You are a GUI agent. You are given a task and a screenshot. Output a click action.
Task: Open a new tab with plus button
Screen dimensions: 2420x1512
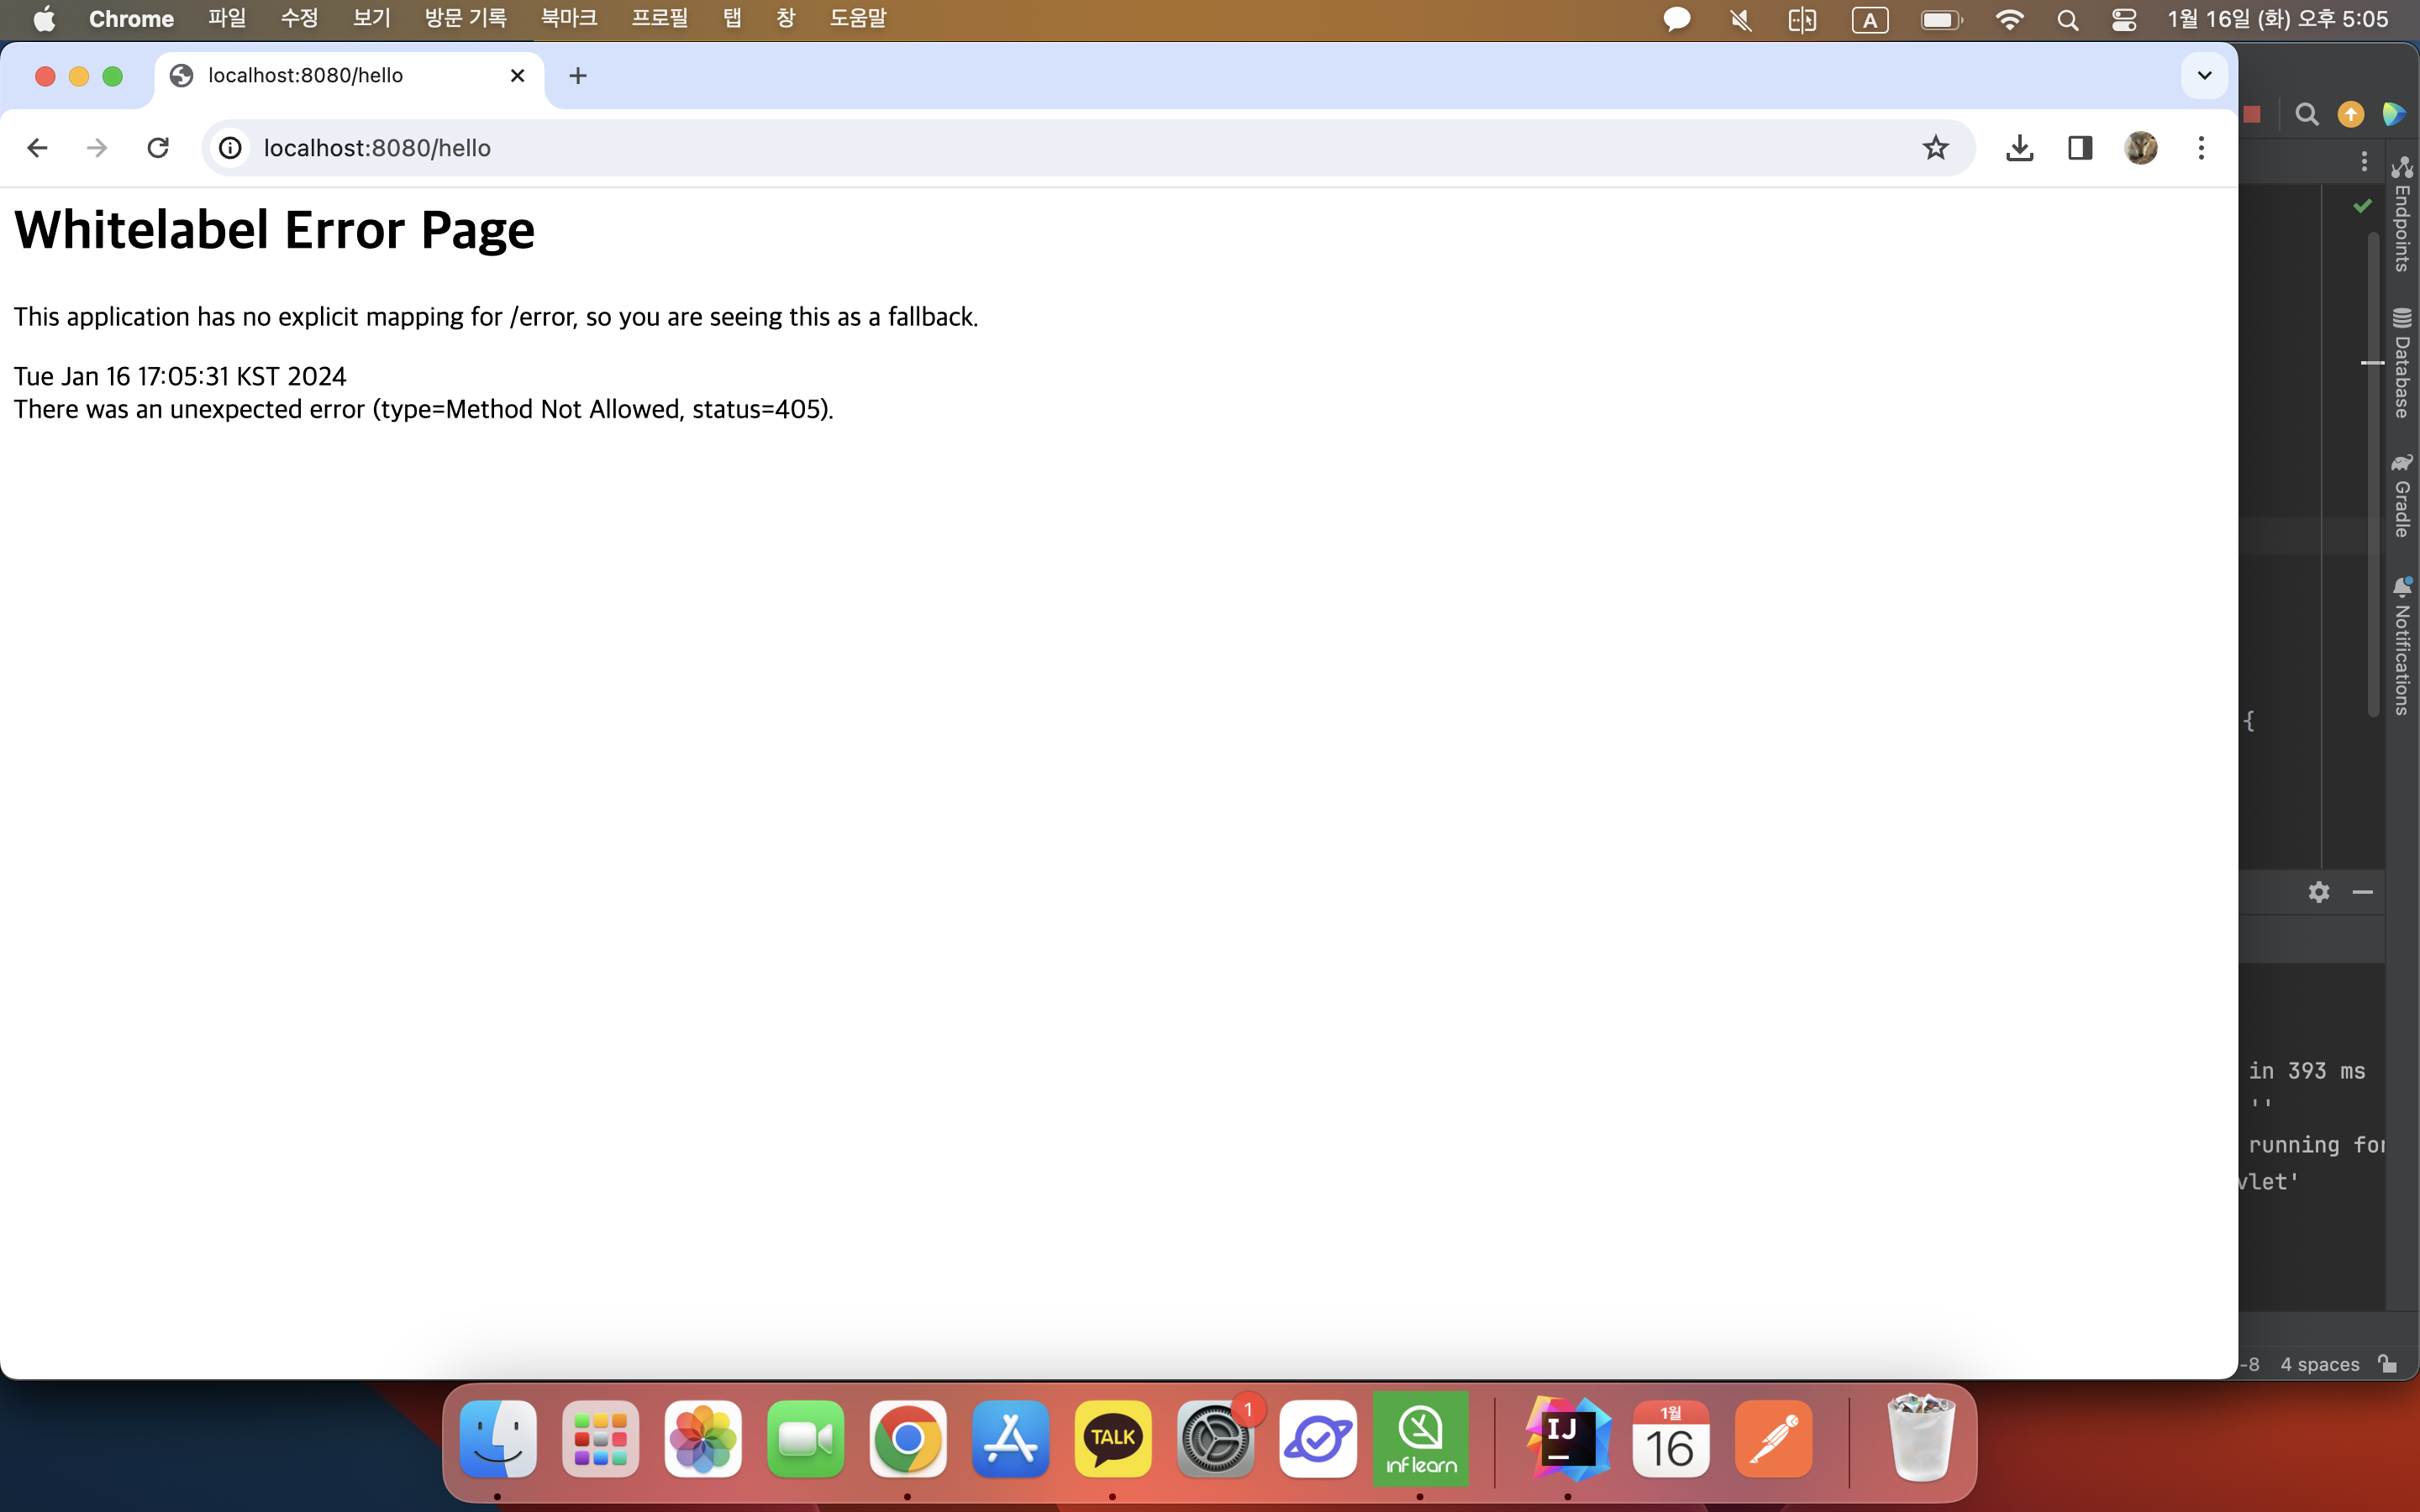[578, 76]
